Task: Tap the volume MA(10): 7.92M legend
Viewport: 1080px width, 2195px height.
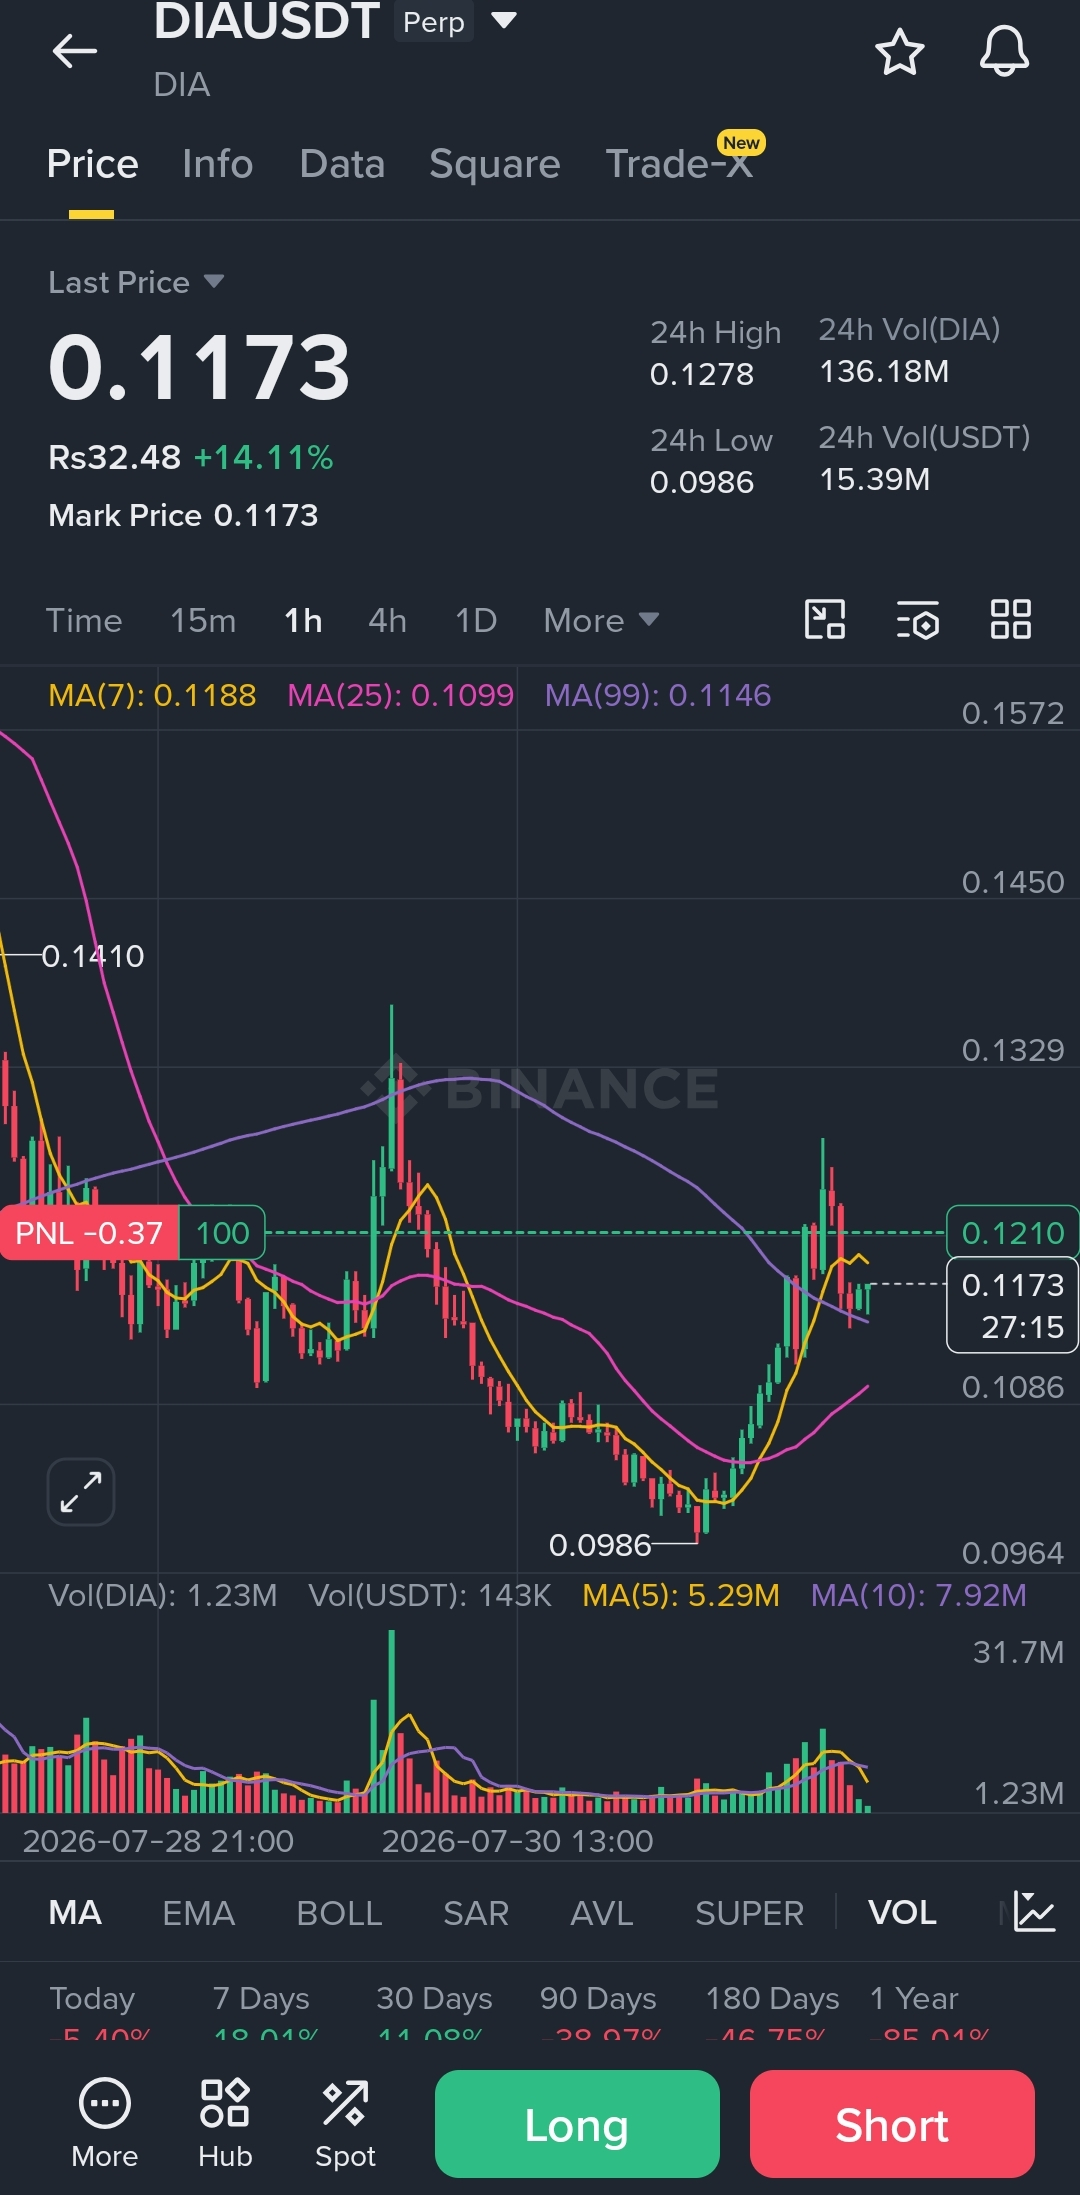Action: (x=919, y=1595)
